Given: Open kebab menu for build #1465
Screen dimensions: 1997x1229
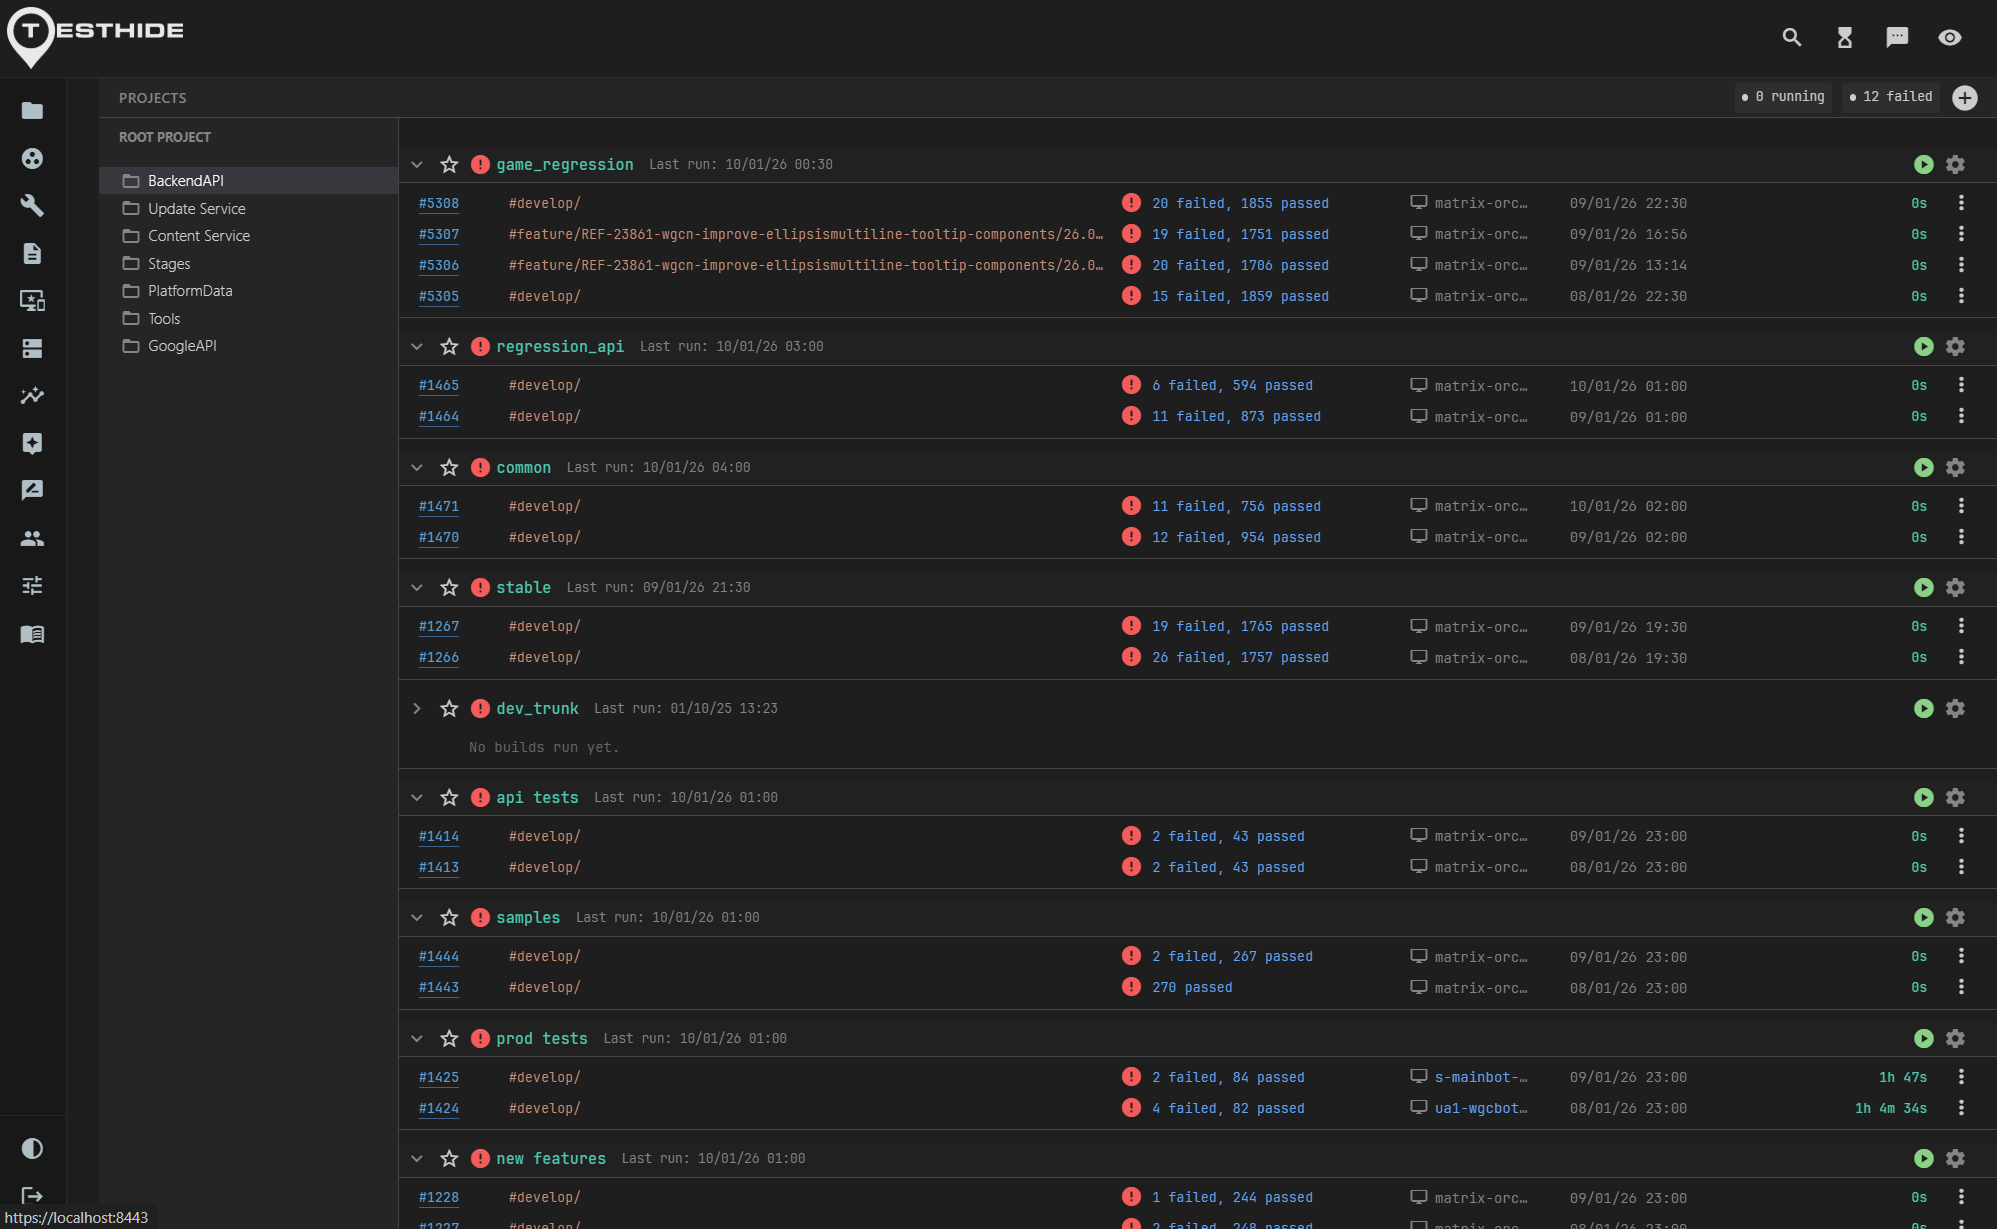Looking at the screenshot, I should 1961,385.
